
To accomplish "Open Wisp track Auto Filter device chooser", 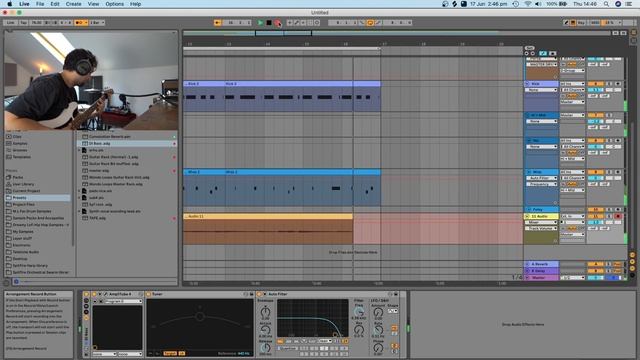I will [x=541, y=178].
